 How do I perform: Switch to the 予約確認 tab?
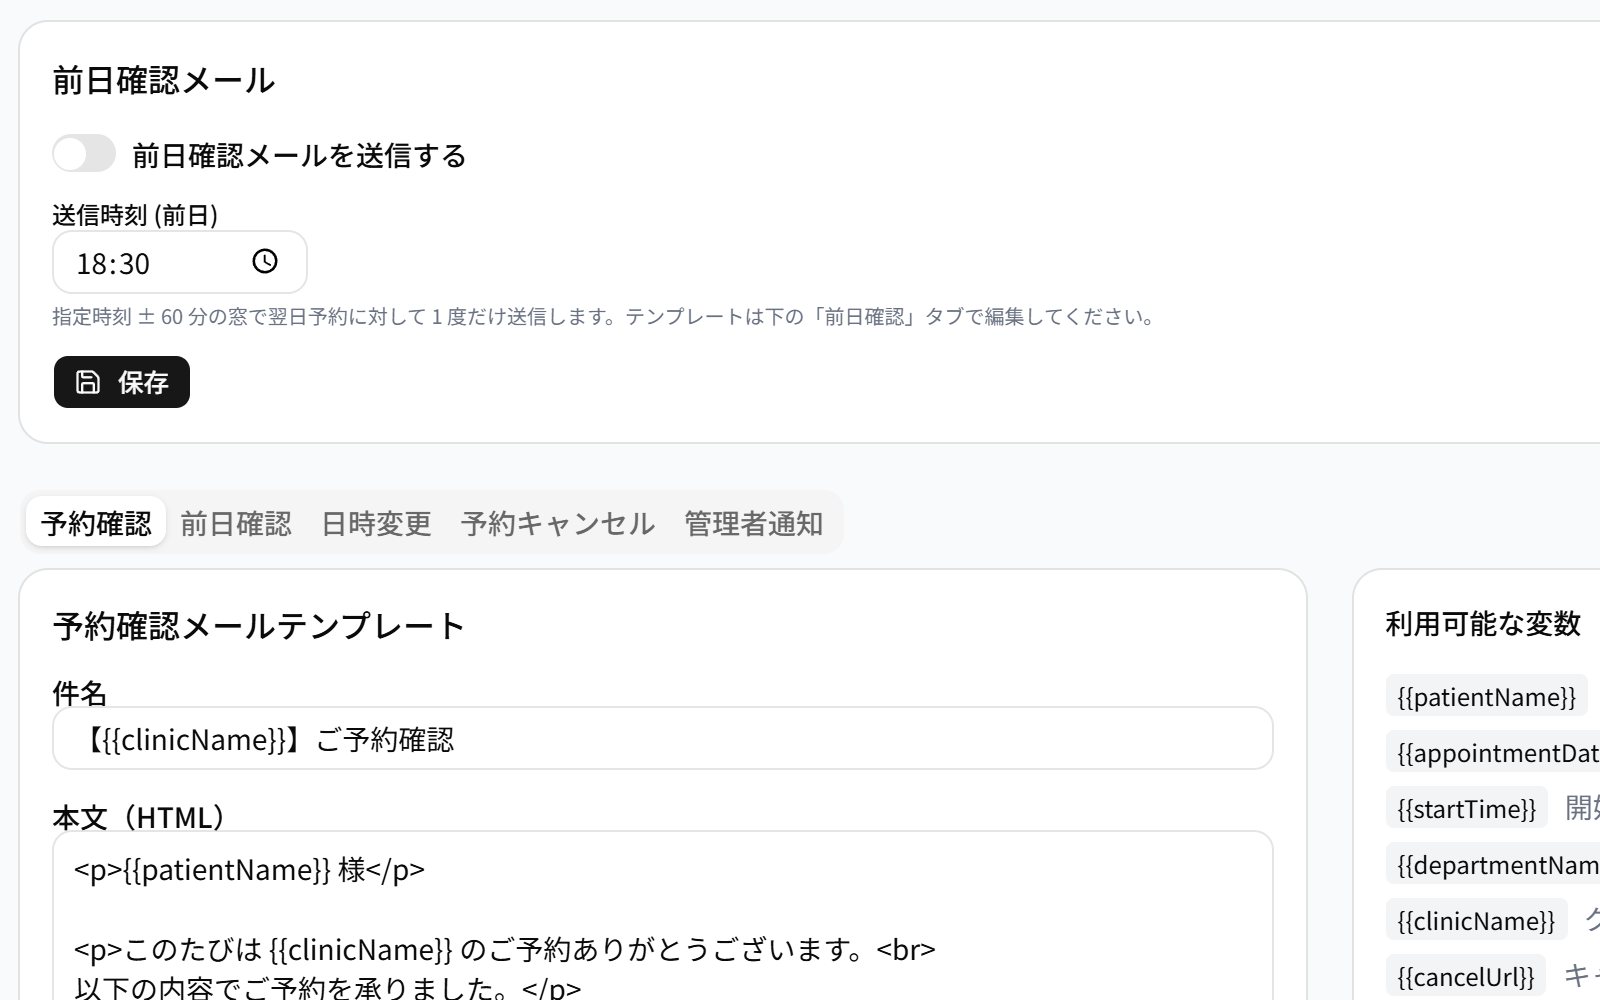click(96, 523)
